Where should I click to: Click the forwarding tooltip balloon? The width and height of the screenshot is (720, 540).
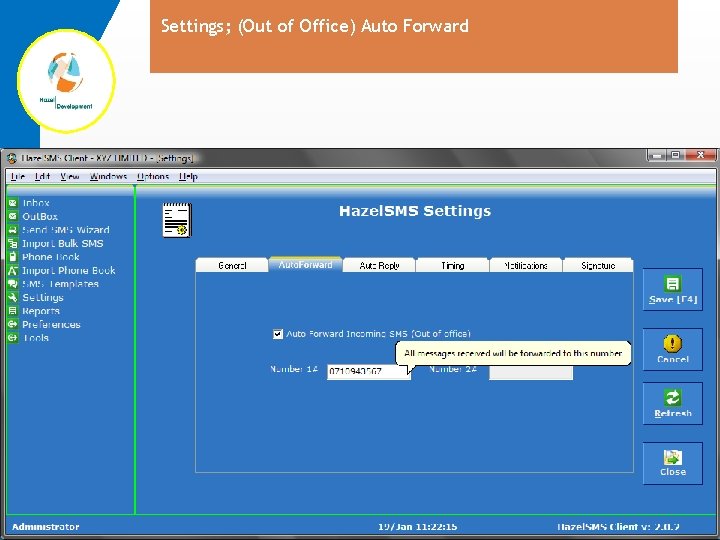click(x=513, y=353)
